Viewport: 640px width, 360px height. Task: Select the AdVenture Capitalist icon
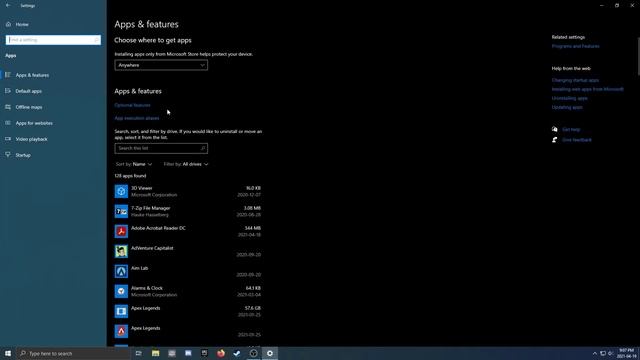(121, 251)
